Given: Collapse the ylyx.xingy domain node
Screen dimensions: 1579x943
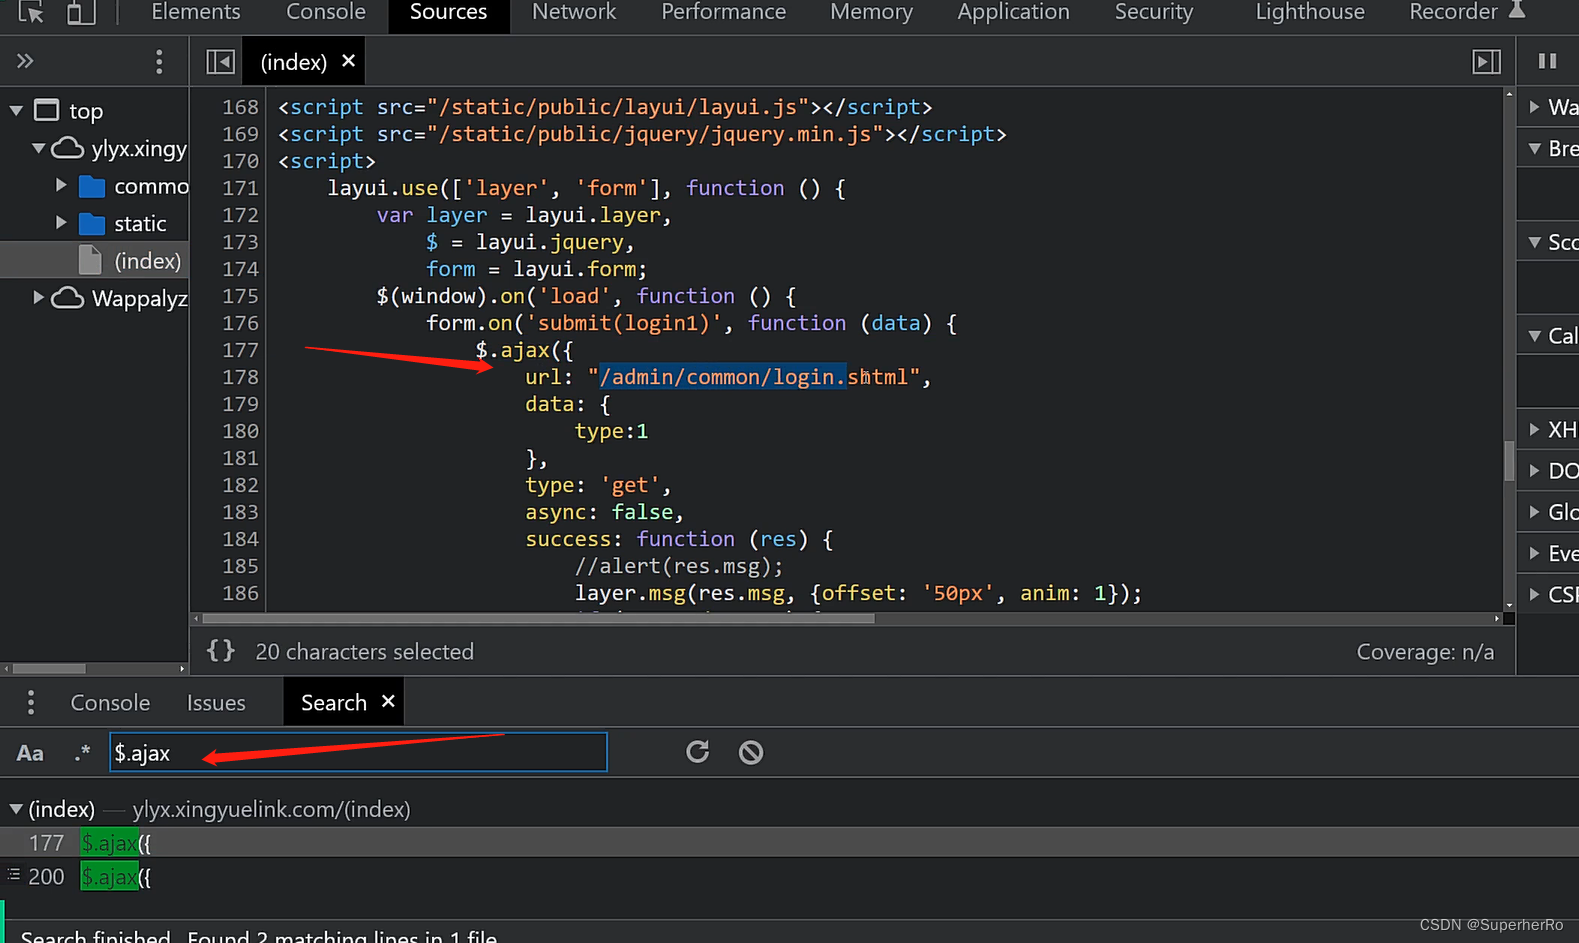Looking at the screenshot, I should tap(38, 148).
